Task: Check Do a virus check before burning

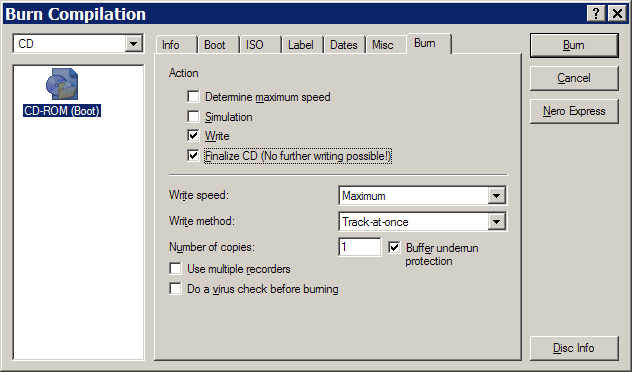Action: pyautogui.click(x=175, y=289)
